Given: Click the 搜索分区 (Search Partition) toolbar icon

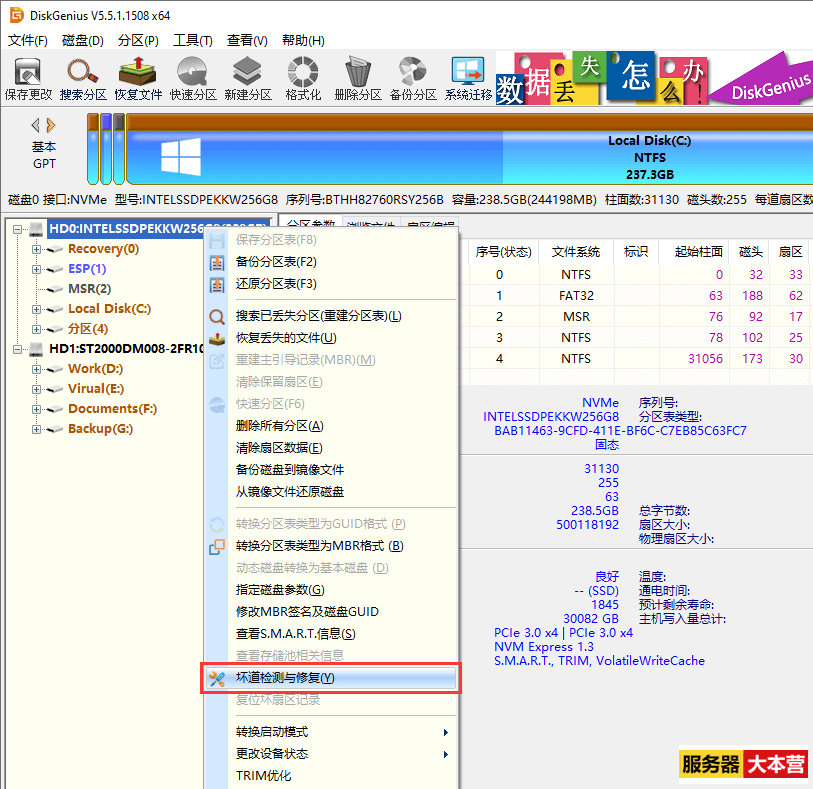Looking at the screenshot, I should point(82,79).
